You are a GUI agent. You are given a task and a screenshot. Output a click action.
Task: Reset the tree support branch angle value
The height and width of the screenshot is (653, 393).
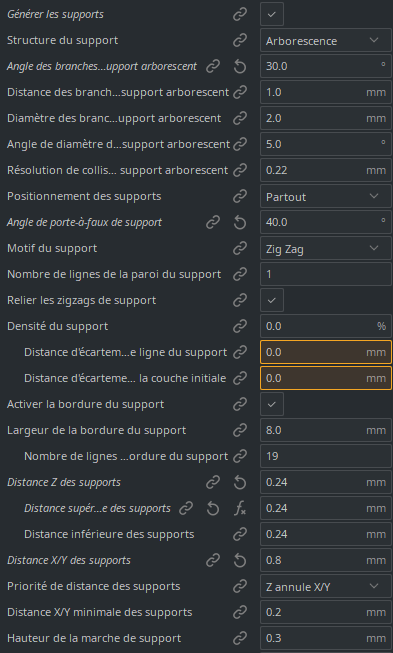pos(240,66)
